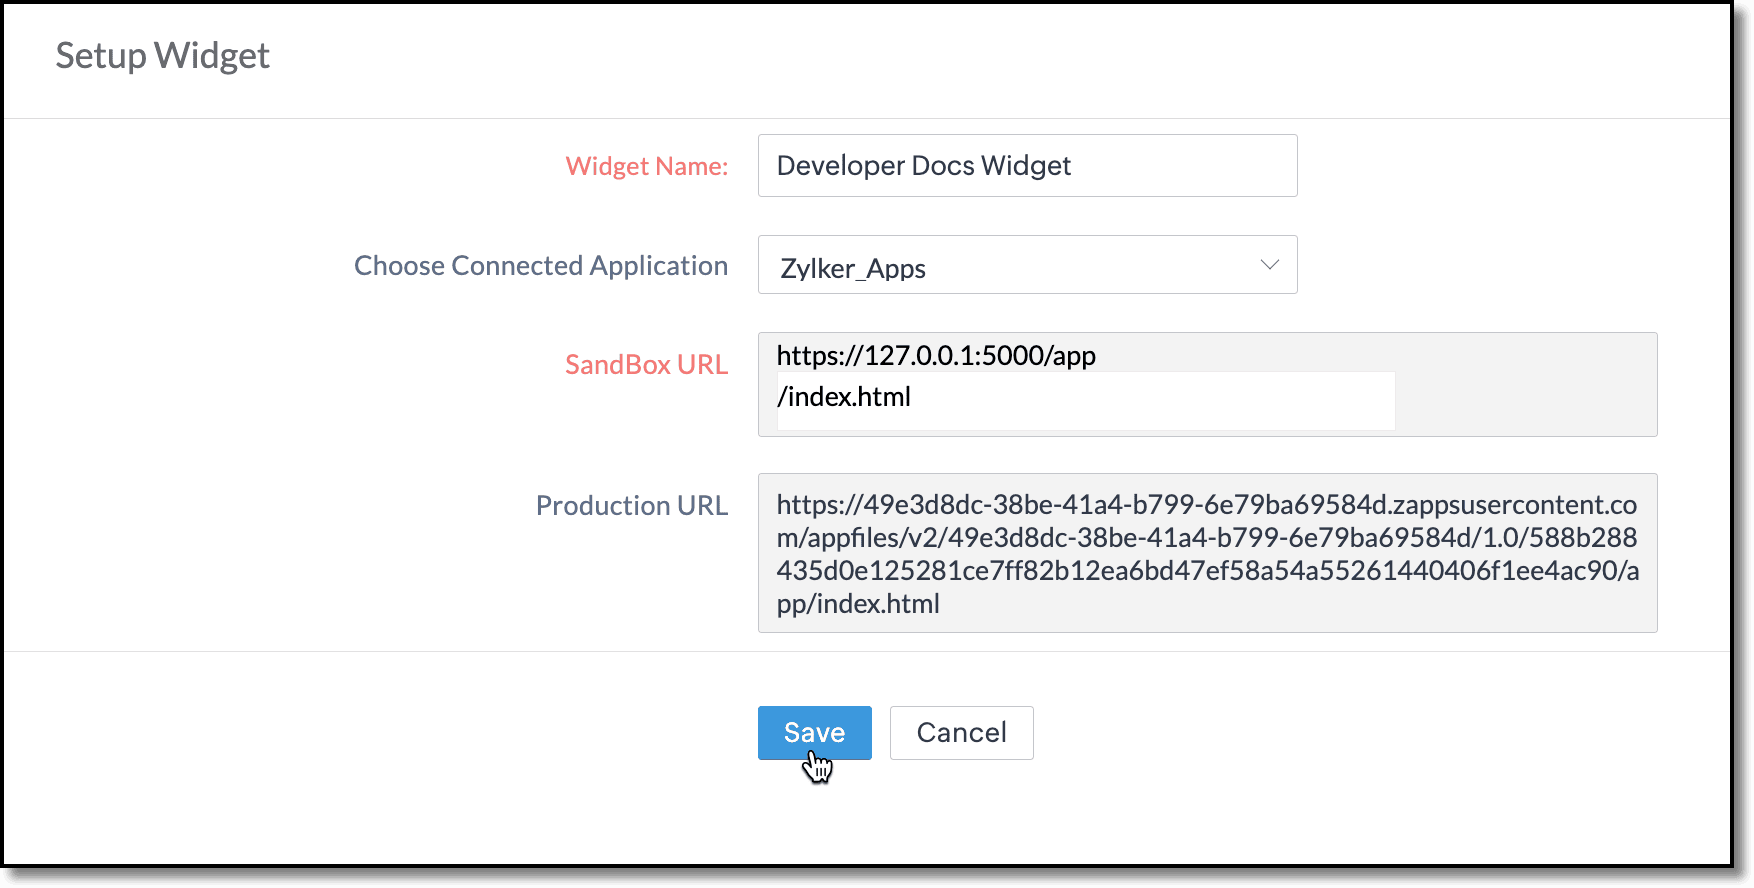Click the Setup Widget heading
Image resolution: width=1754 pixels, height=888 pixels.
click(163, 56)
